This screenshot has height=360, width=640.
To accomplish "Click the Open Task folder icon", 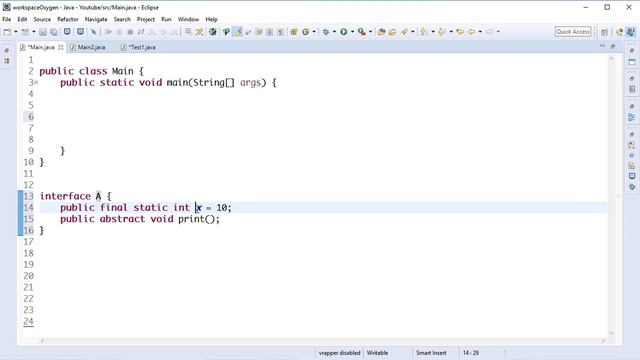I will point(392,32).
